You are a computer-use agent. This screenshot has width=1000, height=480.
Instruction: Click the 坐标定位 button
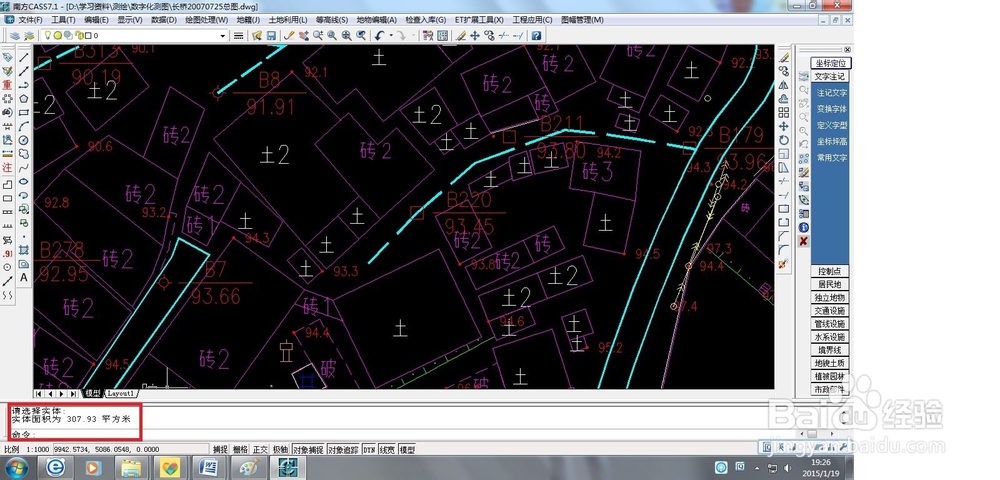pyautogui.click(x=831, y=63)
